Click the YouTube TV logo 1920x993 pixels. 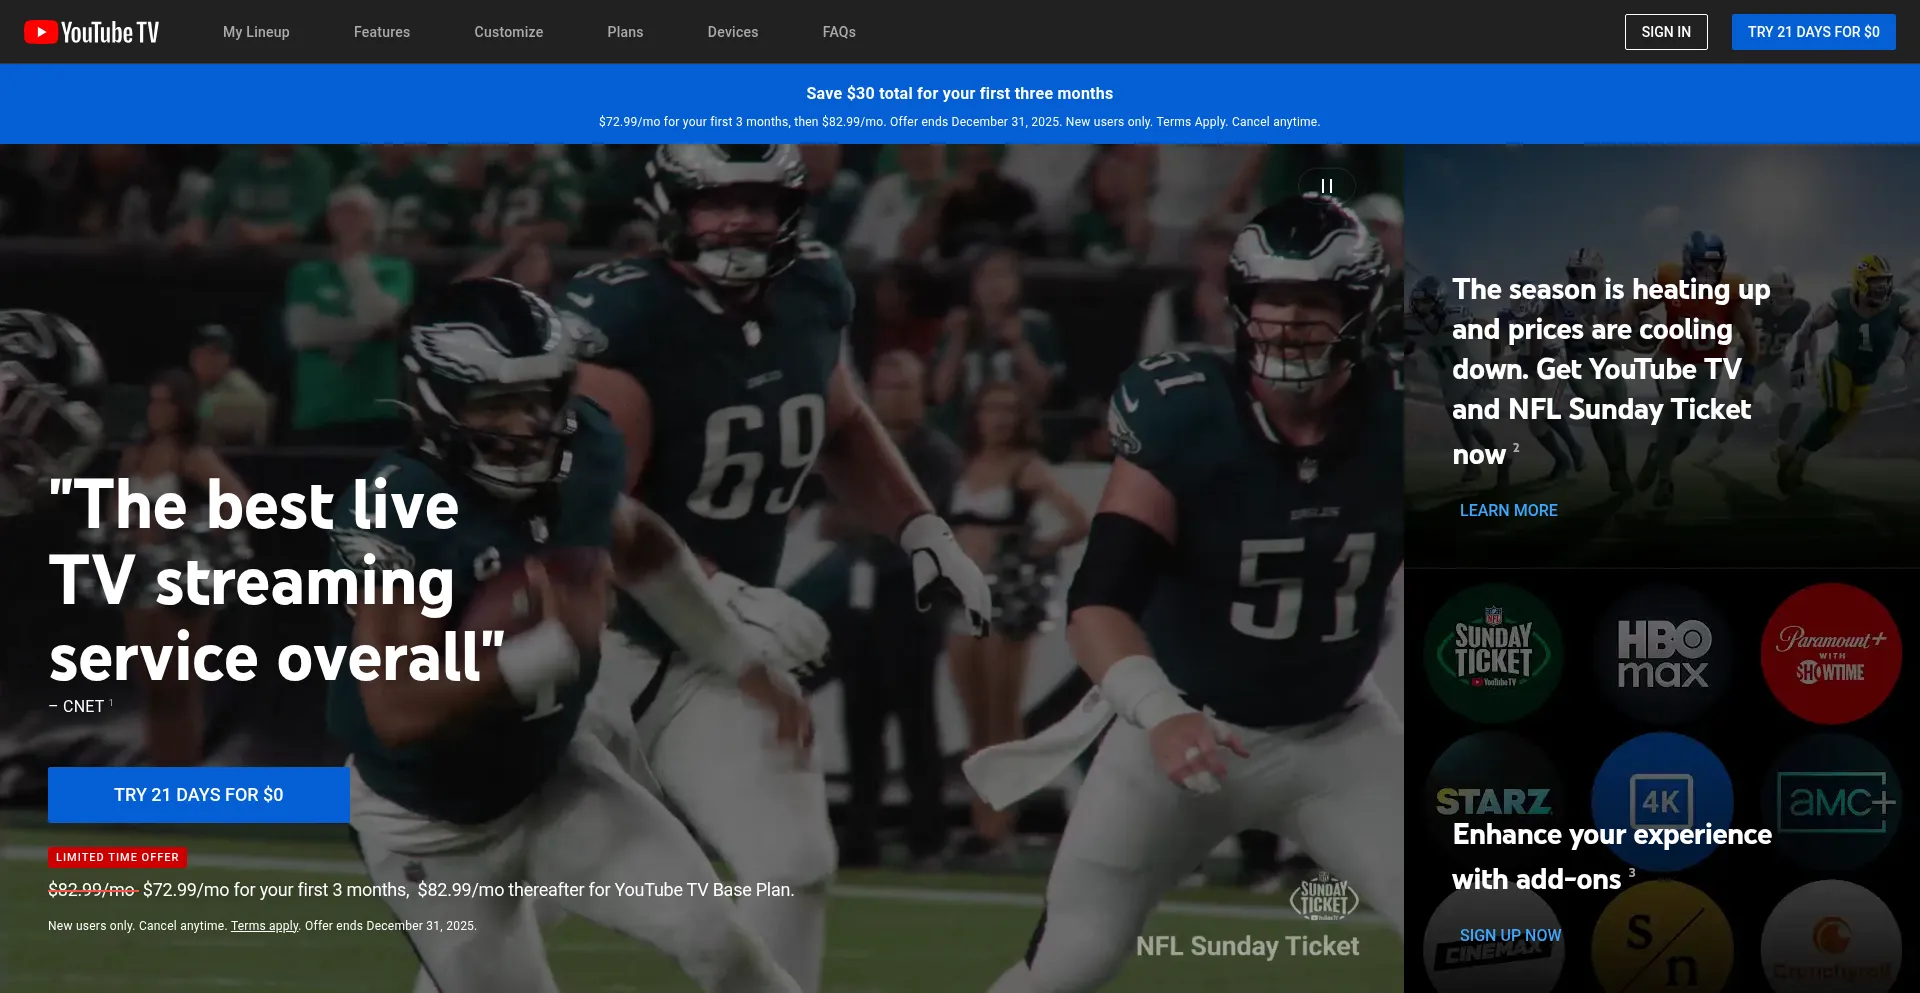91,32
